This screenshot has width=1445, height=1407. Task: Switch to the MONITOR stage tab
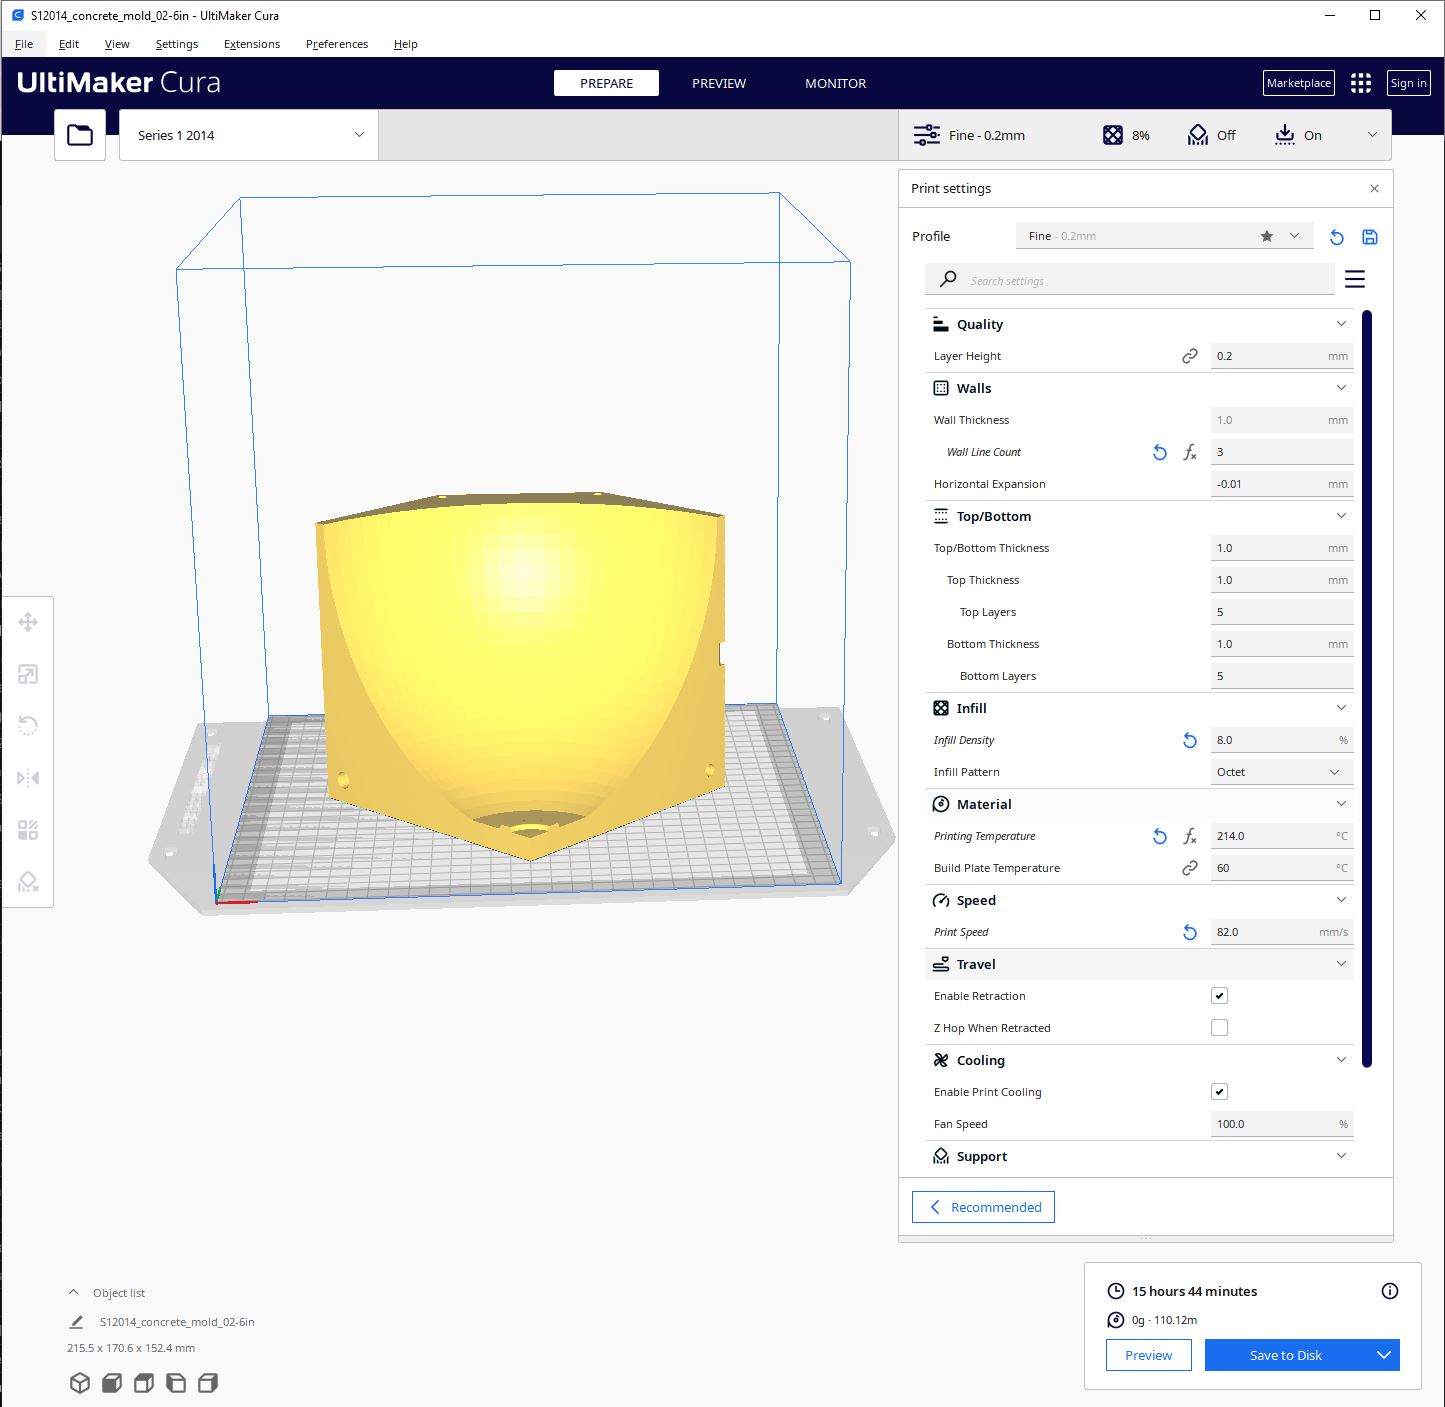[836, 83]
